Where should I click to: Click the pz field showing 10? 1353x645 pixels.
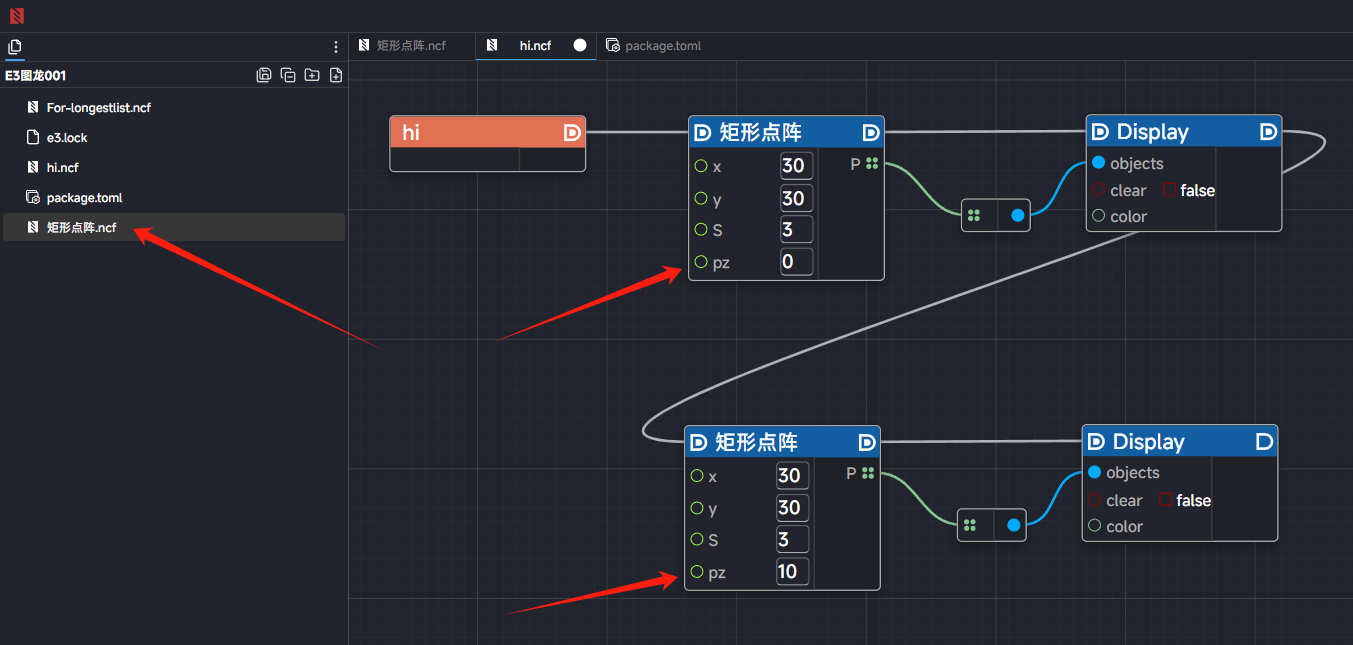coord(792,572)
